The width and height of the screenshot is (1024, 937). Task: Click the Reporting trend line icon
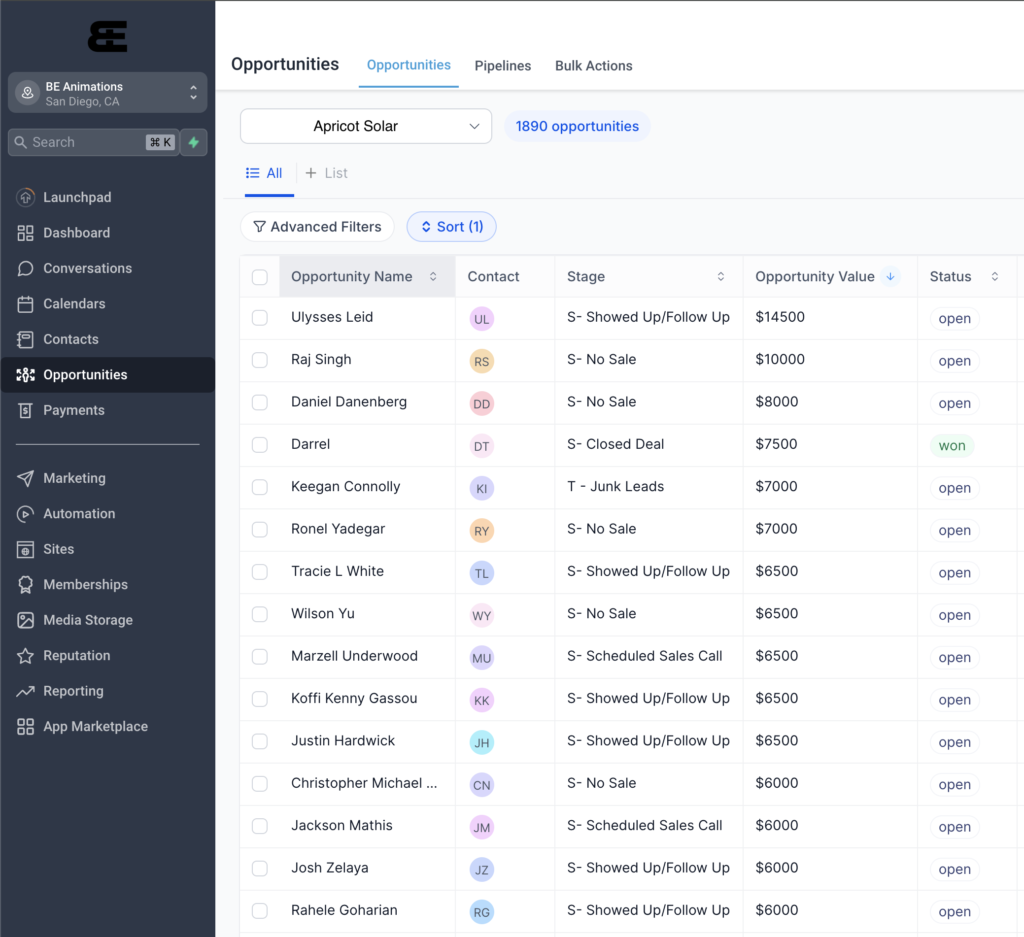pyautogui.click(x=25, y=691)
